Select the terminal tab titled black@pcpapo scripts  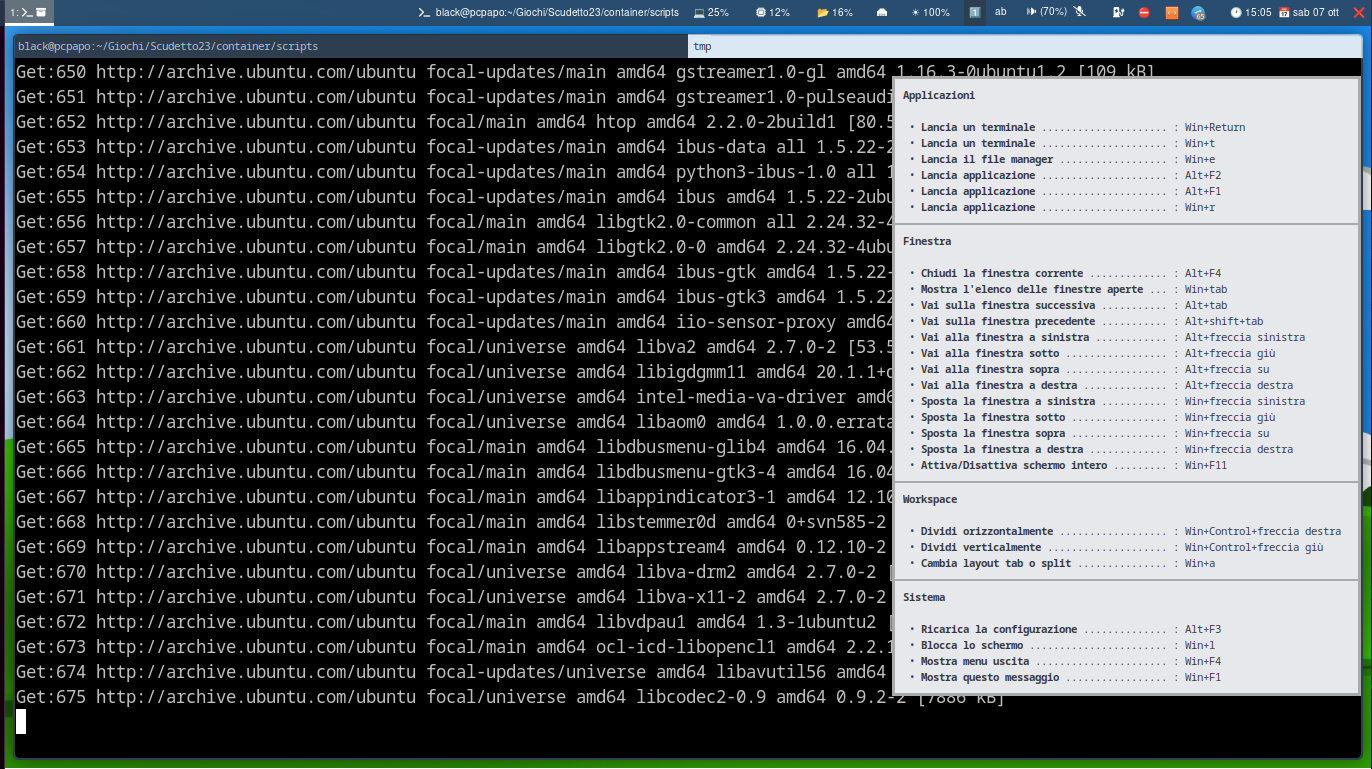[350, 46]
